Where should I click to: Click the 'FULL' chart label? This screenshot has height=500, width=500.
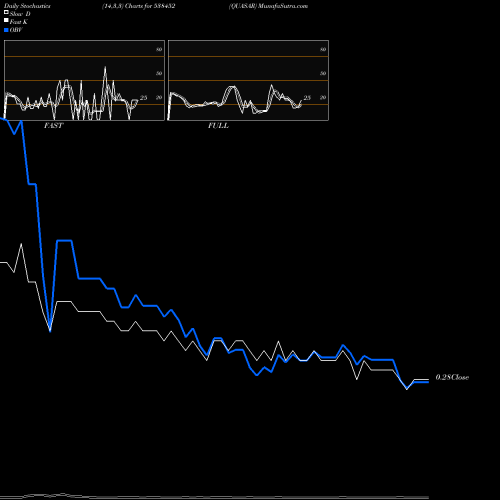(218, 126)
